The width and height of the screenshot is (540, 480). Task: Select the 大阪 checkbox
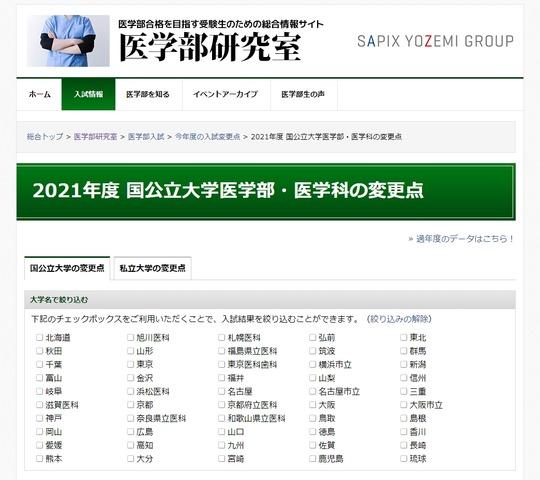coord(312,404)
